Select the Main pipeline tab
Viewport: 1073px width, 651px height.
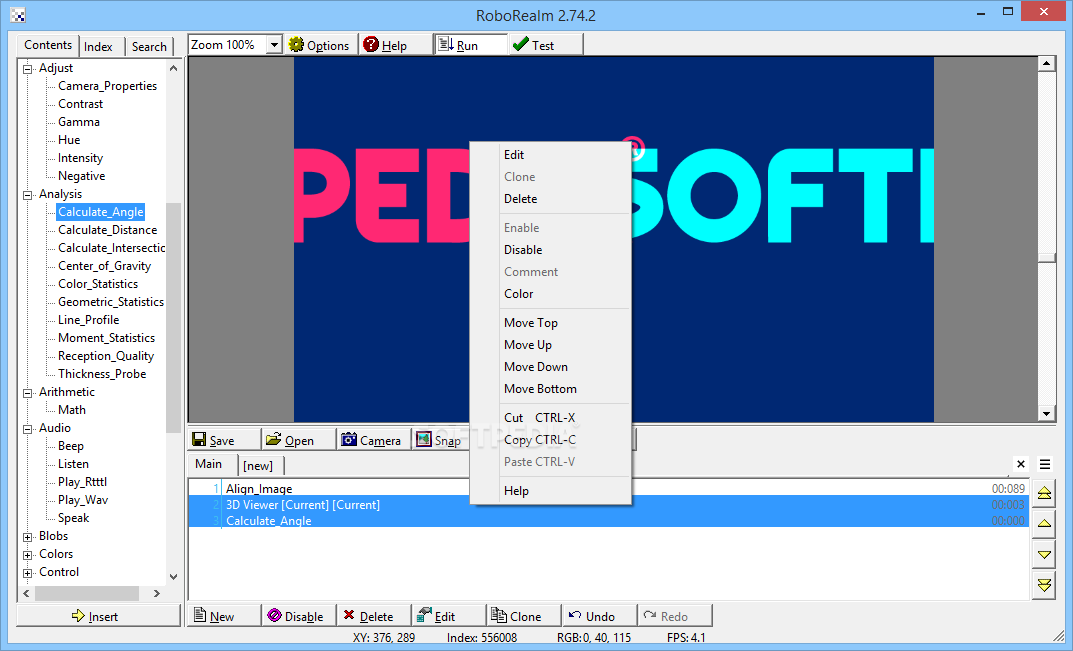click(209, 464)
